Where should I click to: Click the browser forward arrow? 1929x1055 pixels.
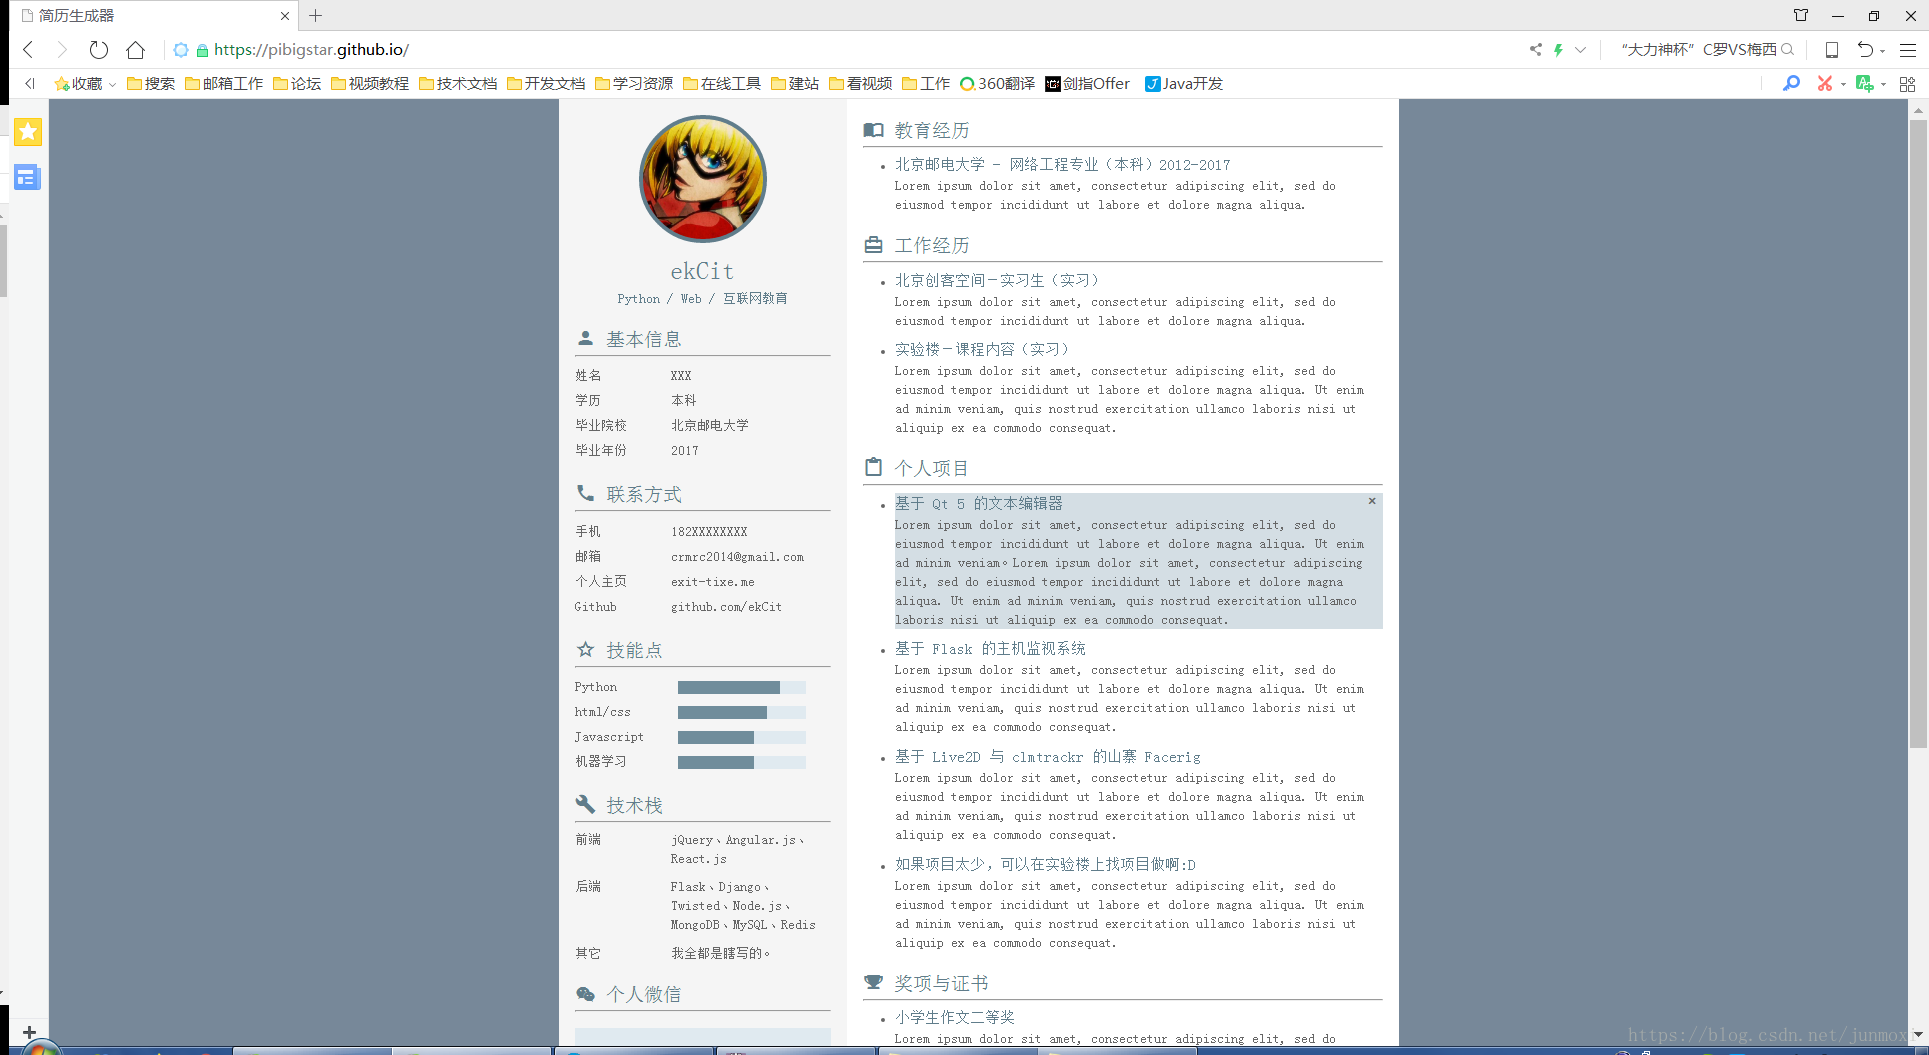62,50
